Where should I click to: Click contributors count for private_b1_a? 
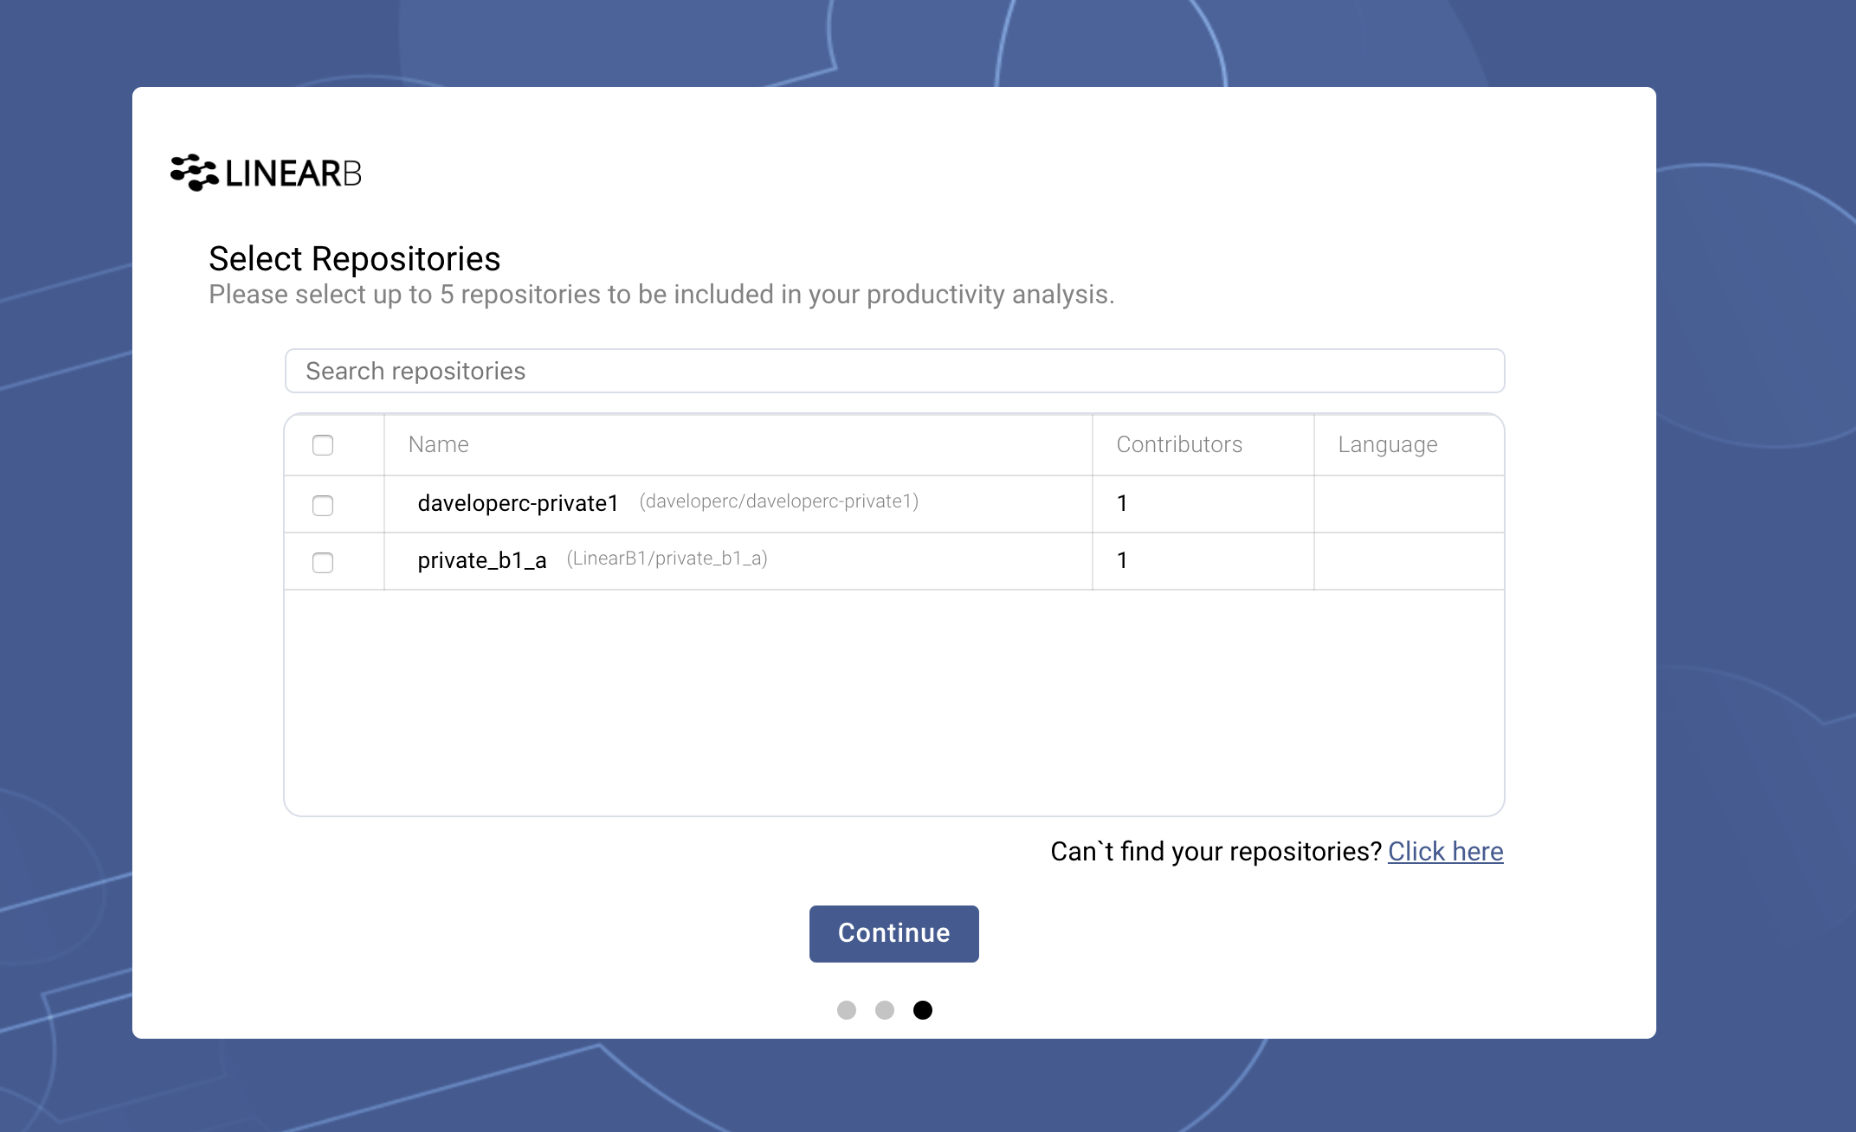coord(1122,561)
